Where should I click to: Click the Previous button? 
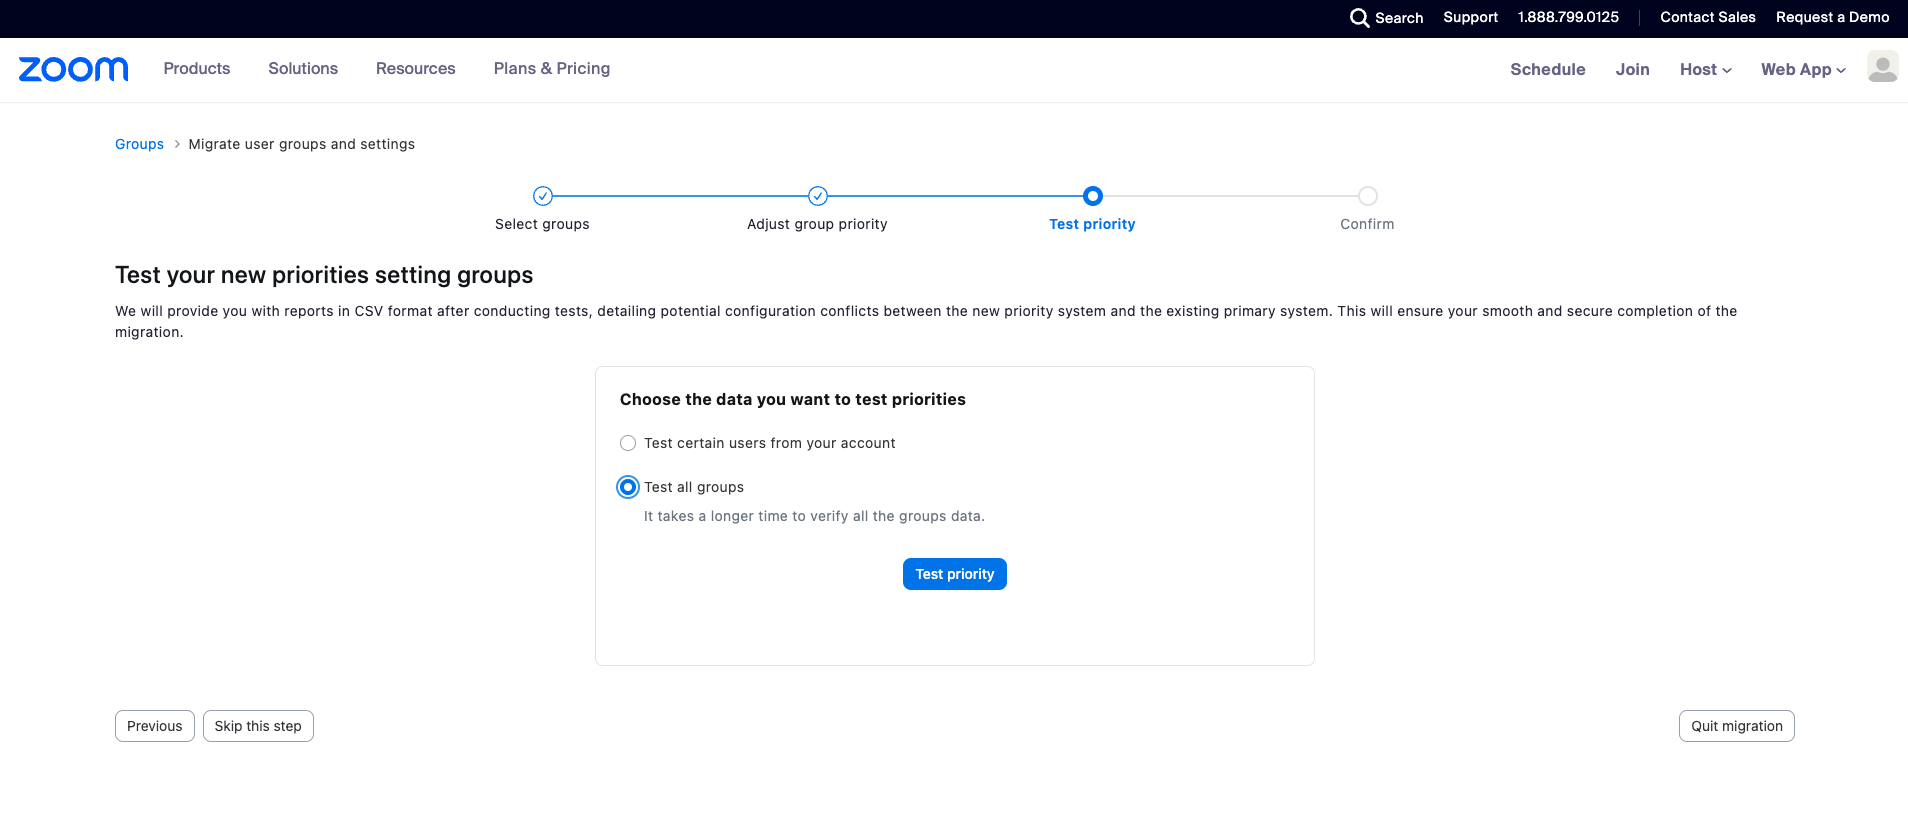coord(155,726)
